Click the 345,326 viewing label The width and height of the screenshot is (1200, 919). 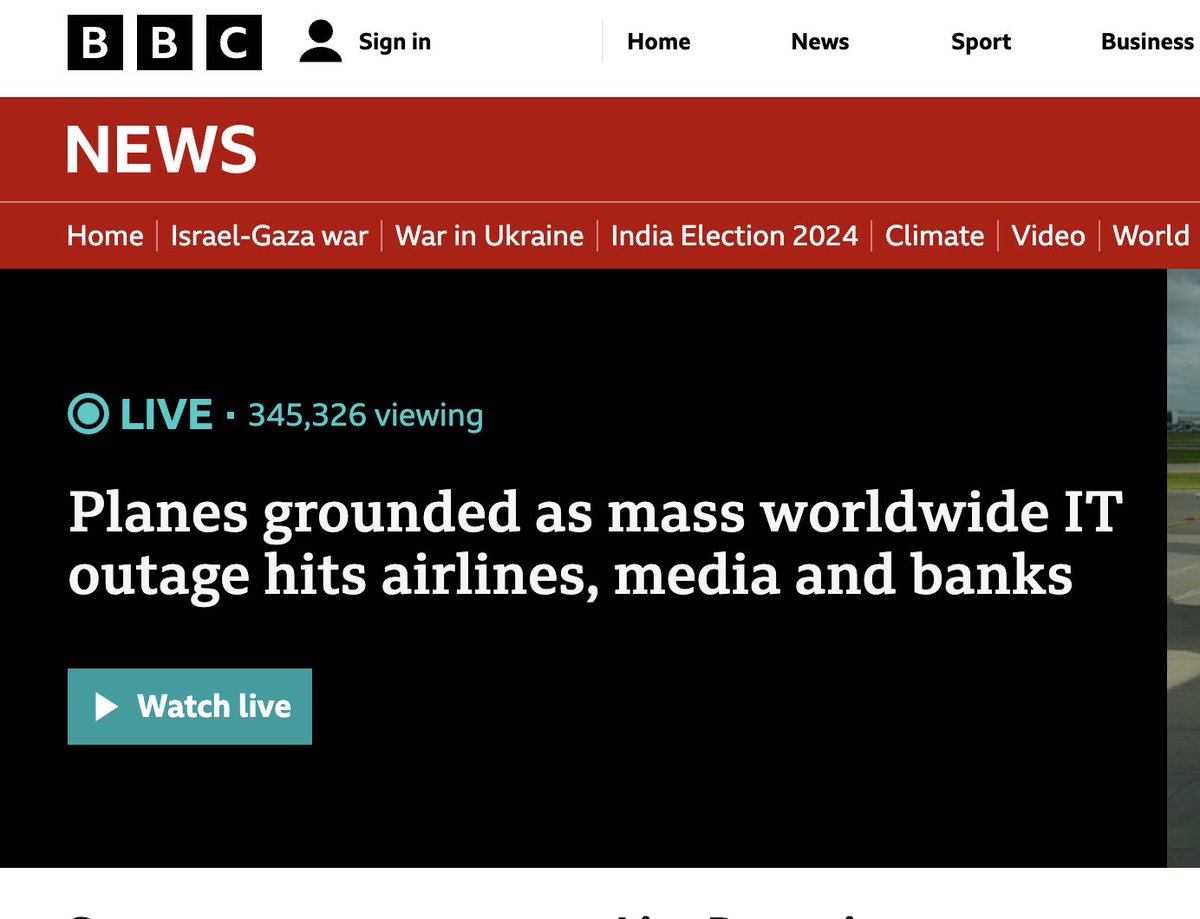click(365, 415)
